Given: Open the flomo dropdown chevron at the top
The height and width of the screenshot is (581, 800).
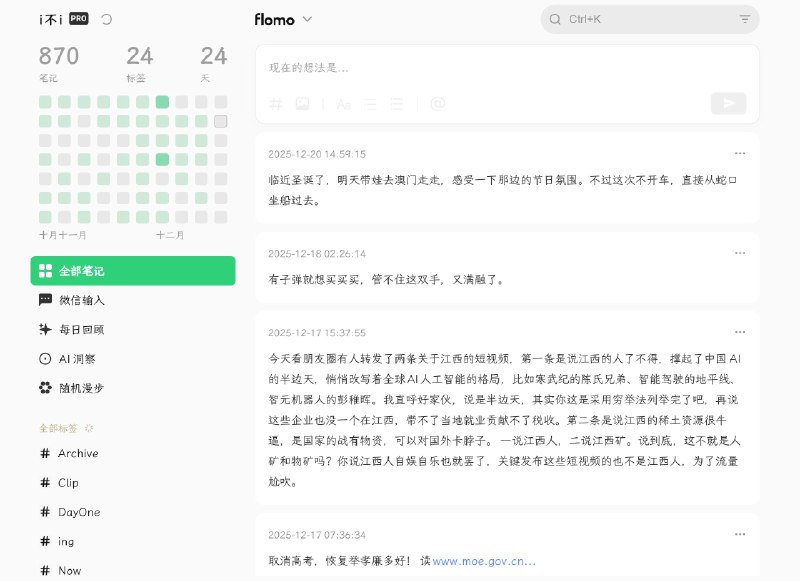Looking at the screenshot, I should tap(306, 19).
